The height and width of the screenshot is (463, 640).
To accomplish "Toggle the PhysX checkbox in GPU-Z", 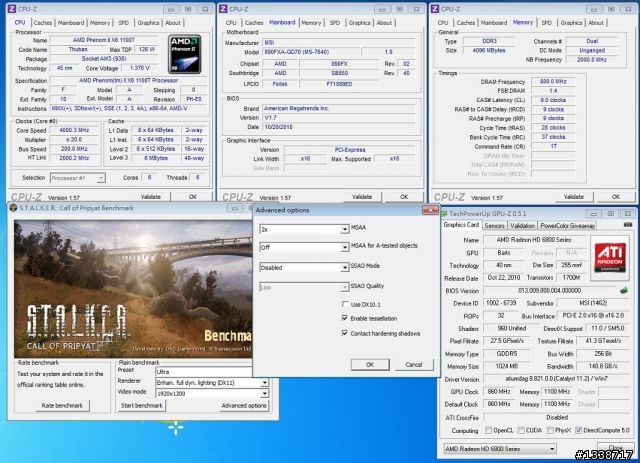I will point(550,430).
